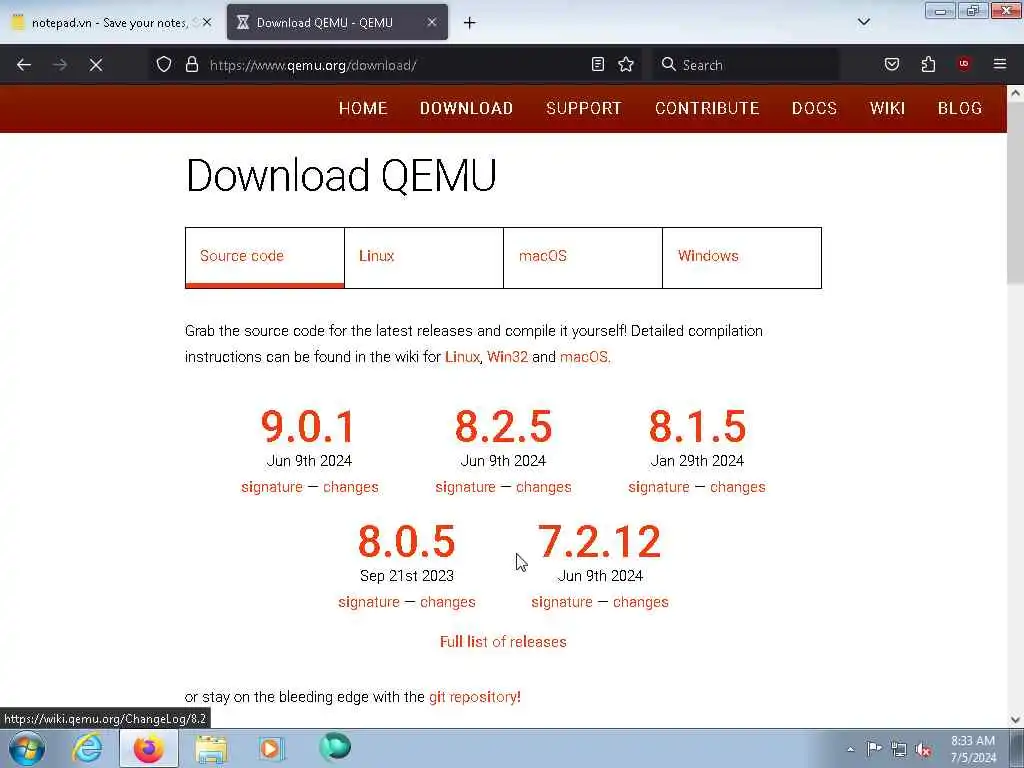Open Windows Explorer folder in taskbar
The width and height of the screenshot is (1024, 768).
[211, 749]
